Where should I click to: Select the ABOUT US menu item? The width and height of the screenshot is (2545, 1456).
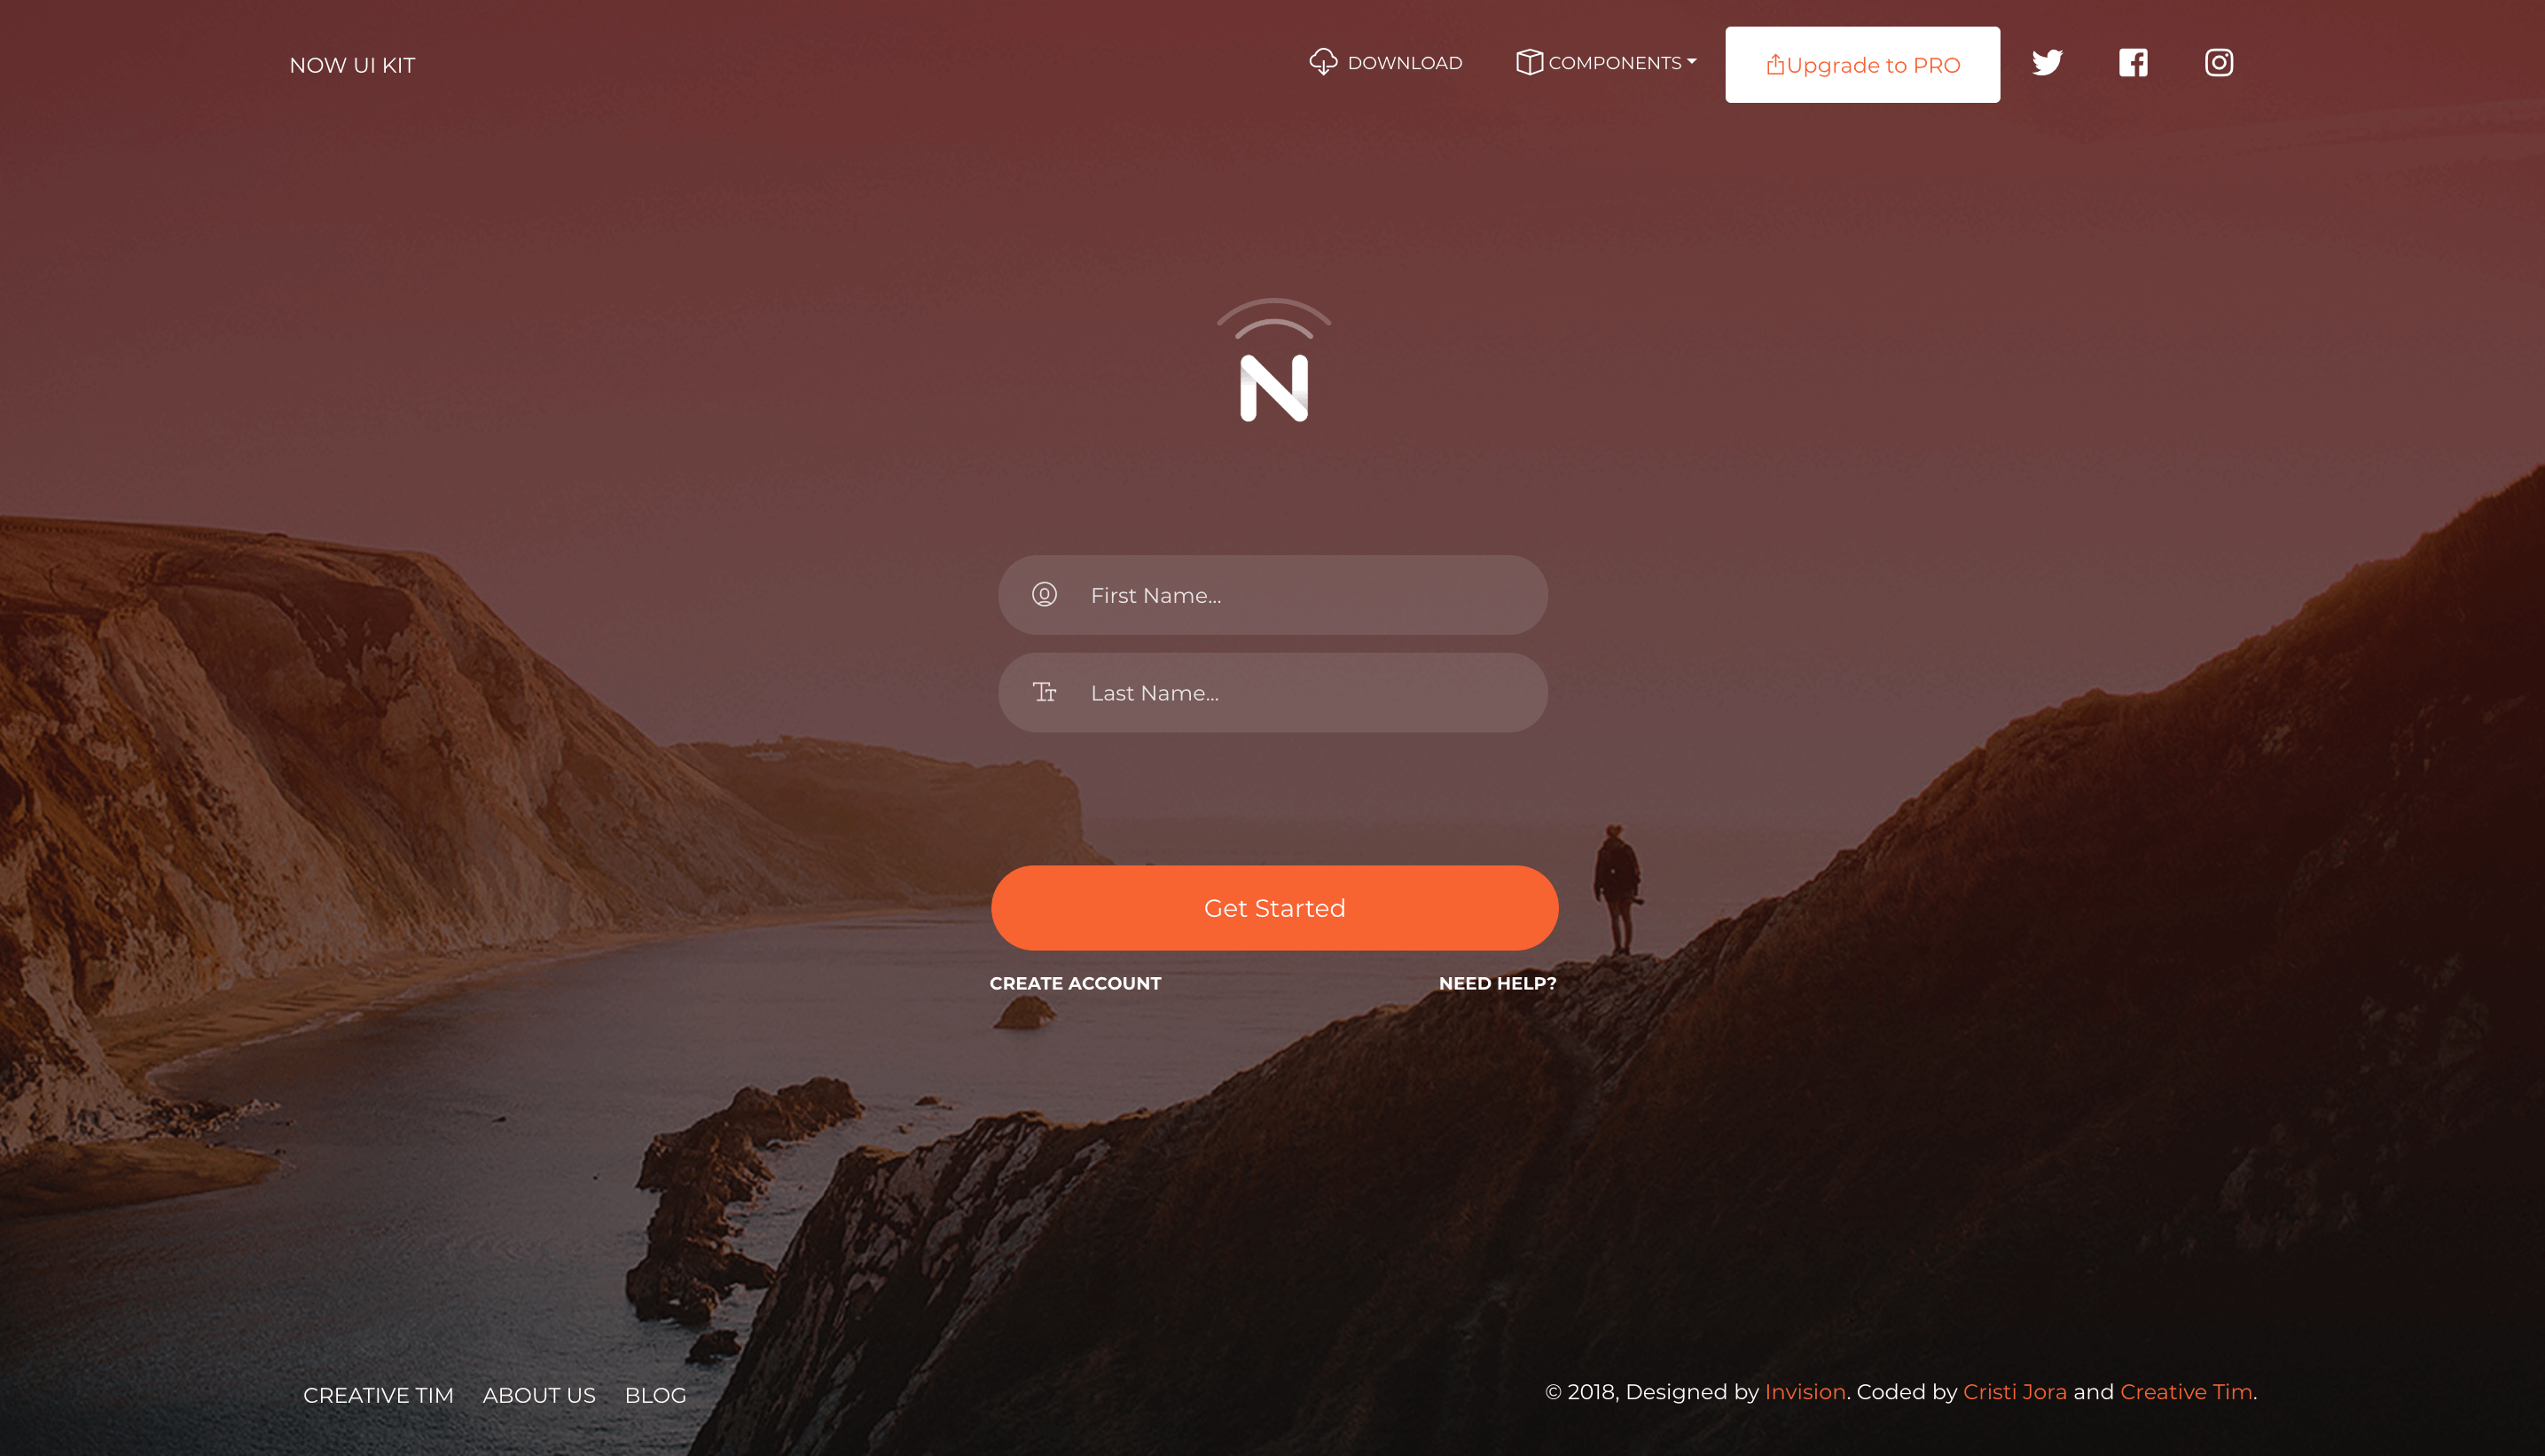click(x=538, y=1395)
